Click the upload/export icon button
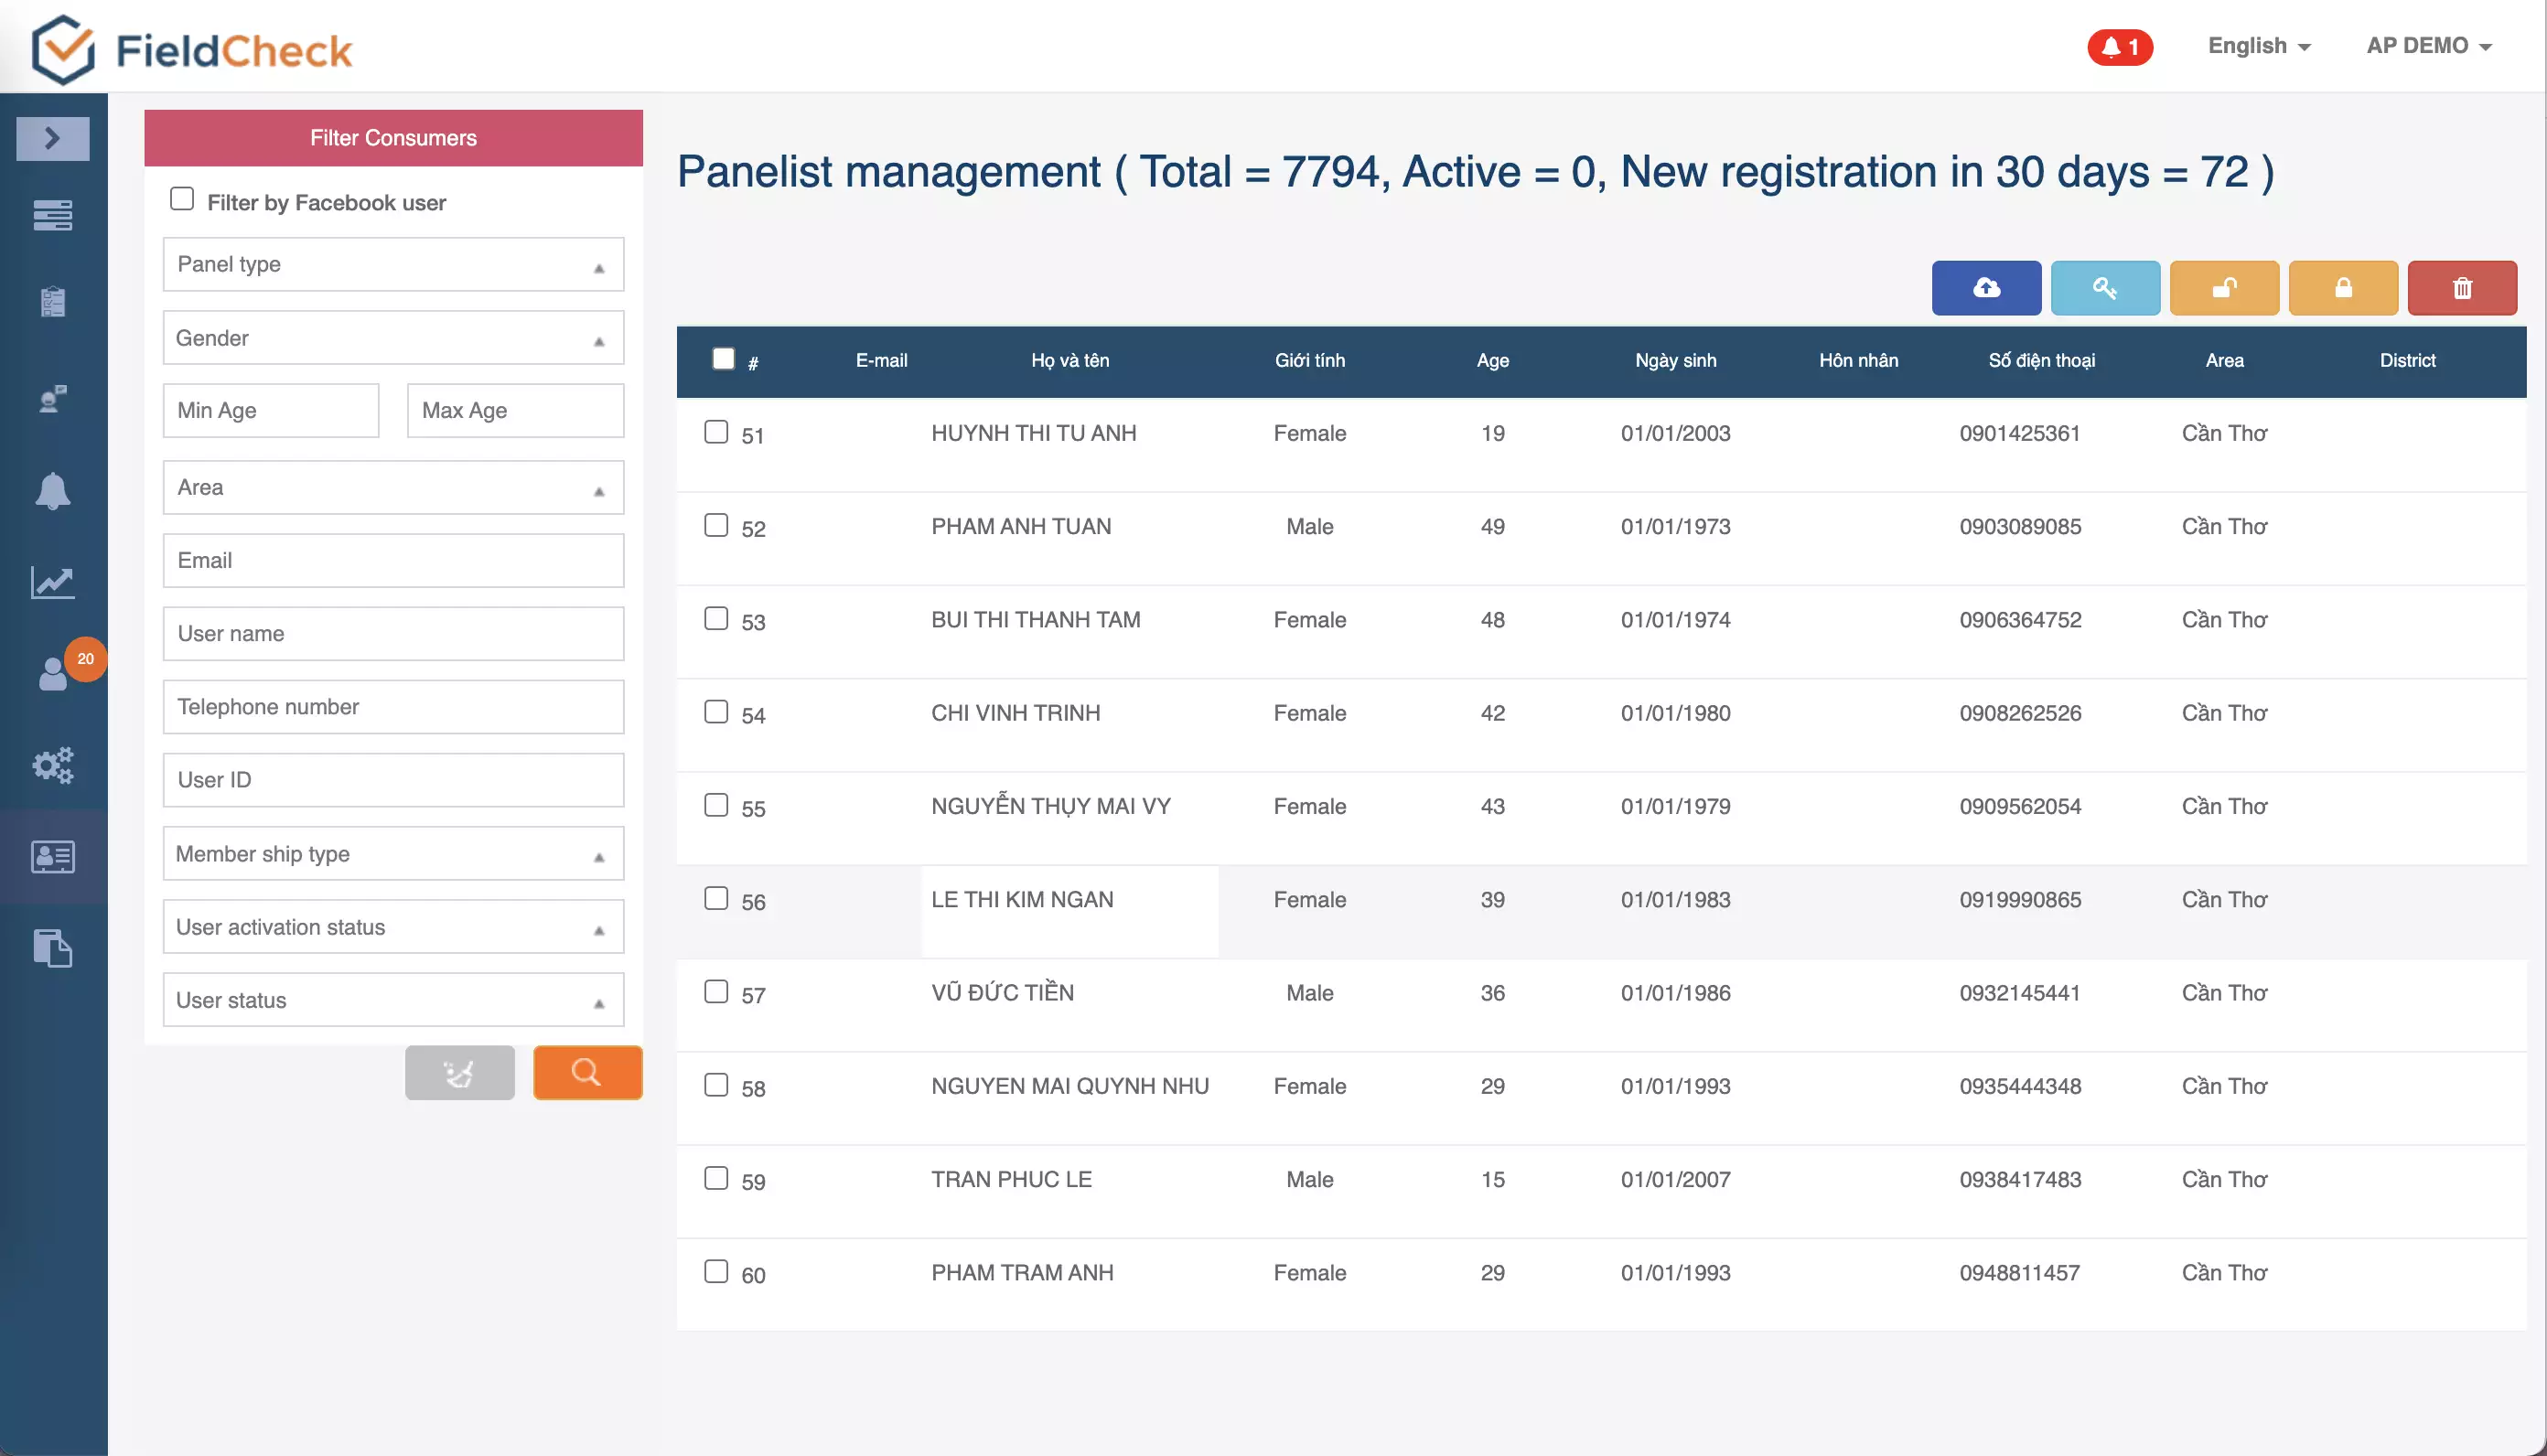Image resolution: width=2547 pixels, height=1456 pixels. (1985, 286)
